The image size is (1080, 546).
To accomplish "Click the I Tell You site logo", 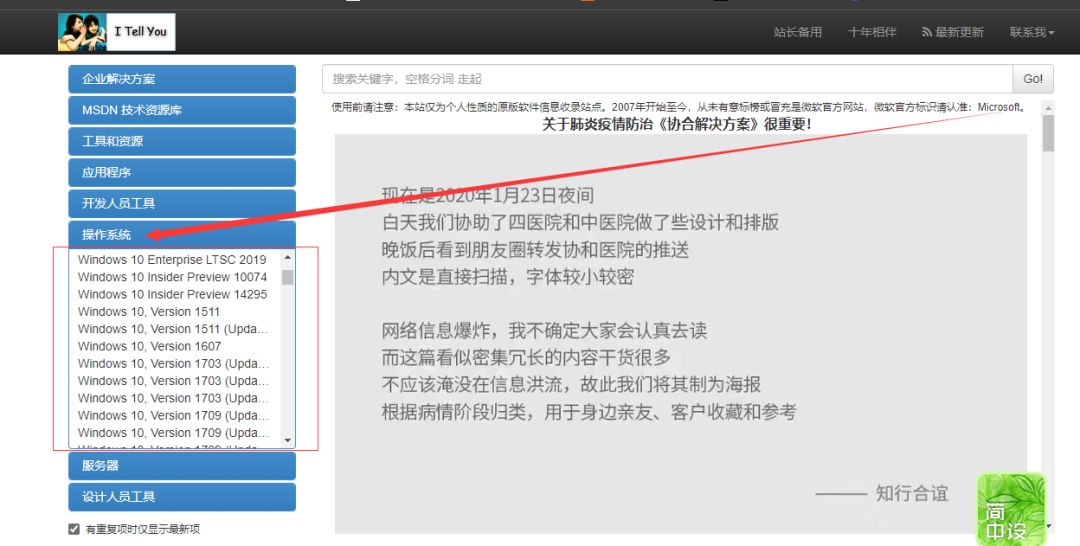I will pos(116,32).
